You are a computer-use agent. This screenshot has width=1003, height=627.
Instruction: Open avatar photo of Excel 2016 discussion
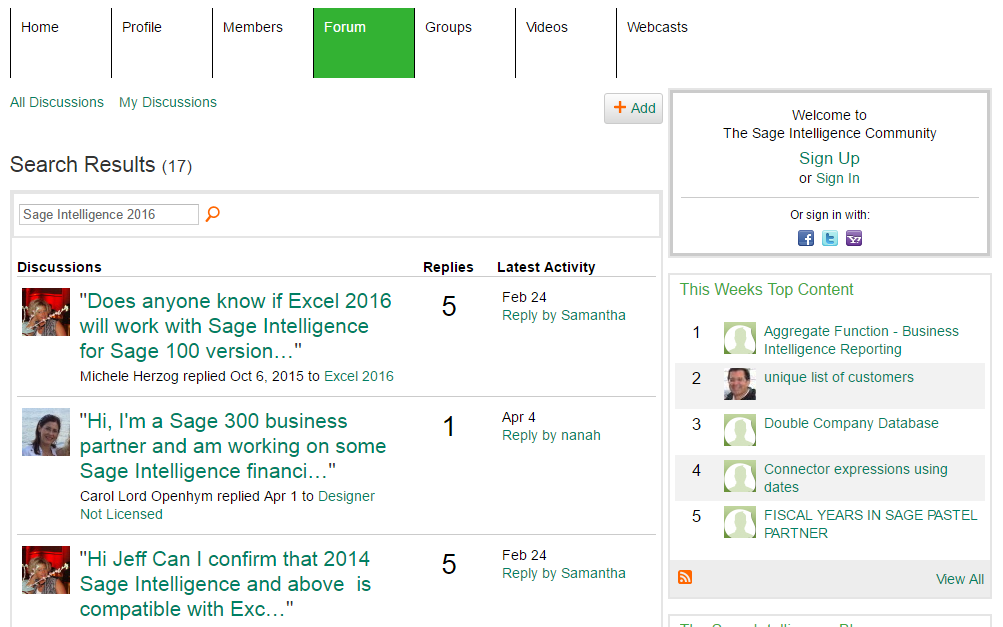(46, 312)
